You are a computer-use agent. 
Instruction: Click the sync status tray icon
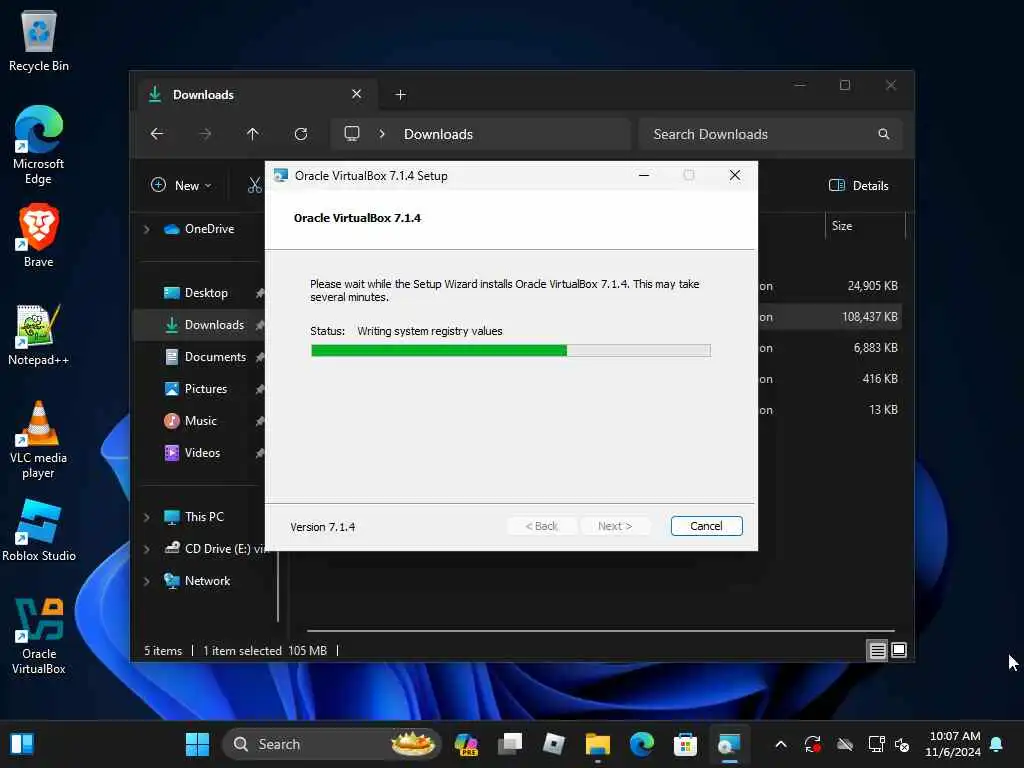(812, 744)
